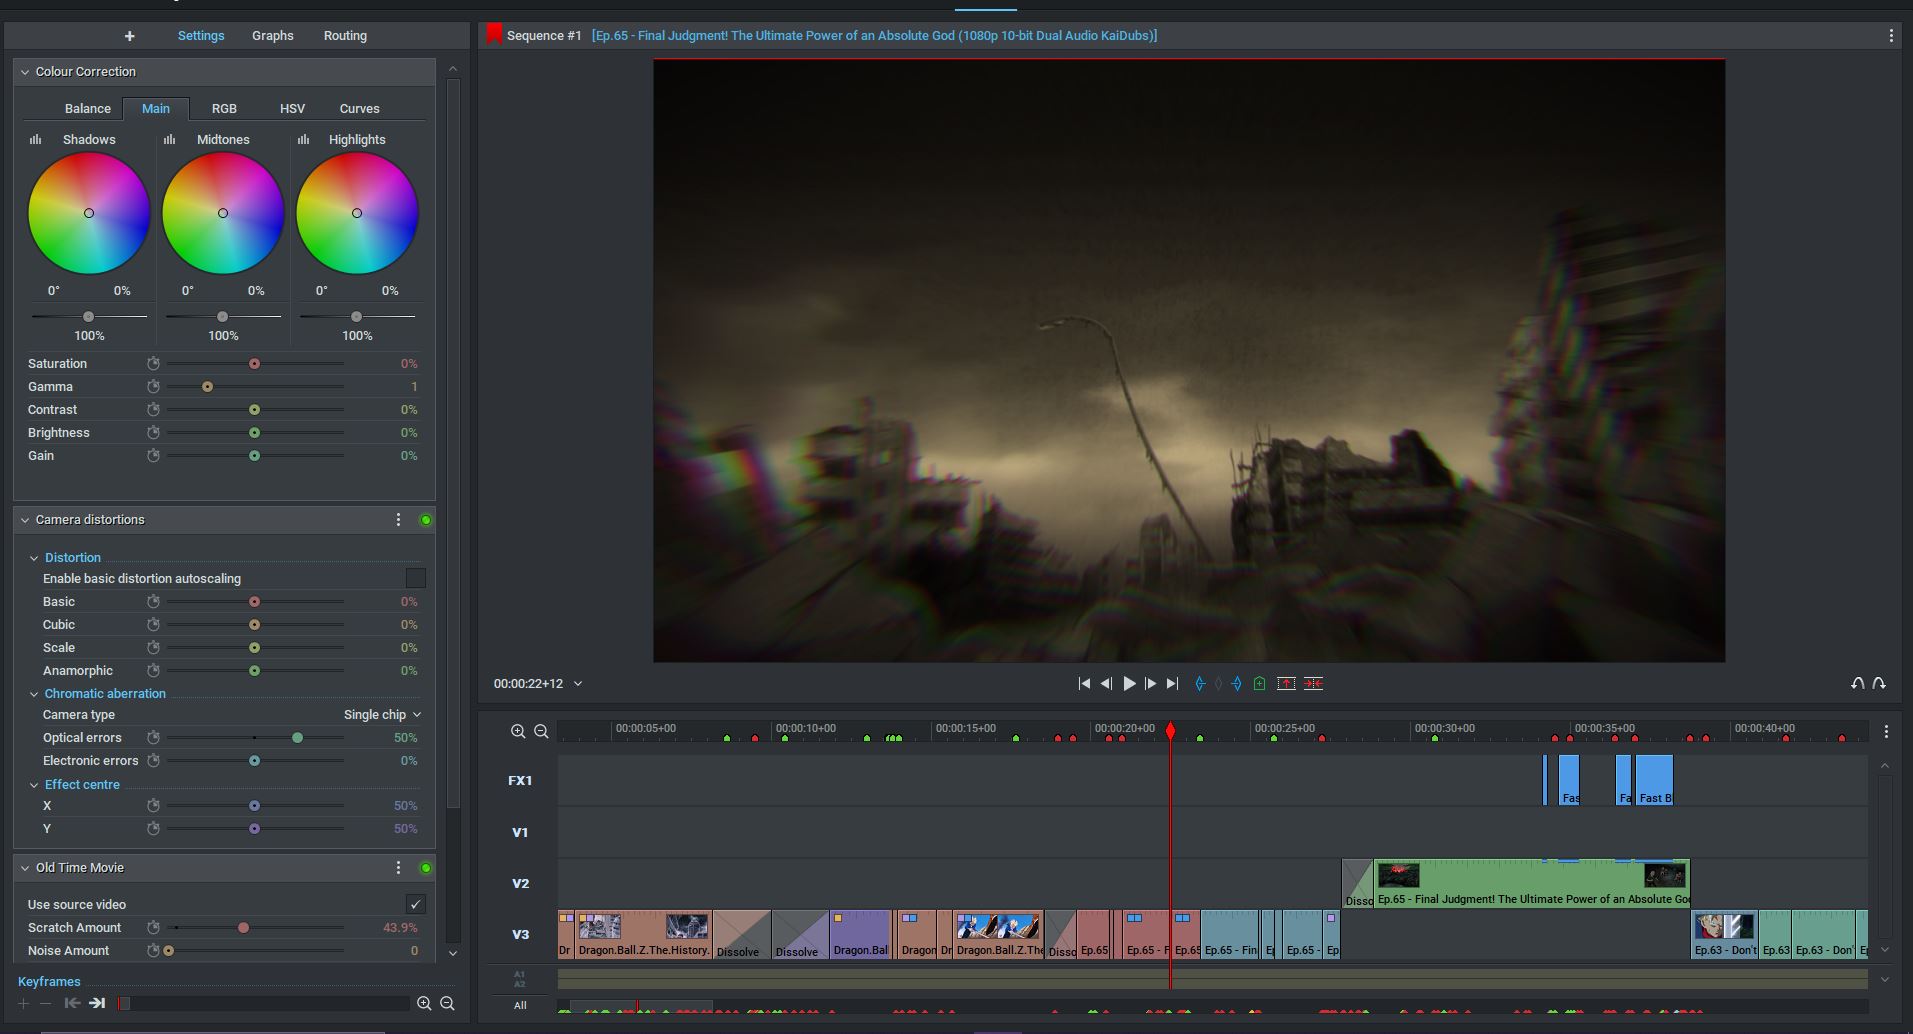Toggle the Camera distortions effect on/off
This screenshot has height=1034, width=1913.
pyautogui.click(x=426, y=520)
